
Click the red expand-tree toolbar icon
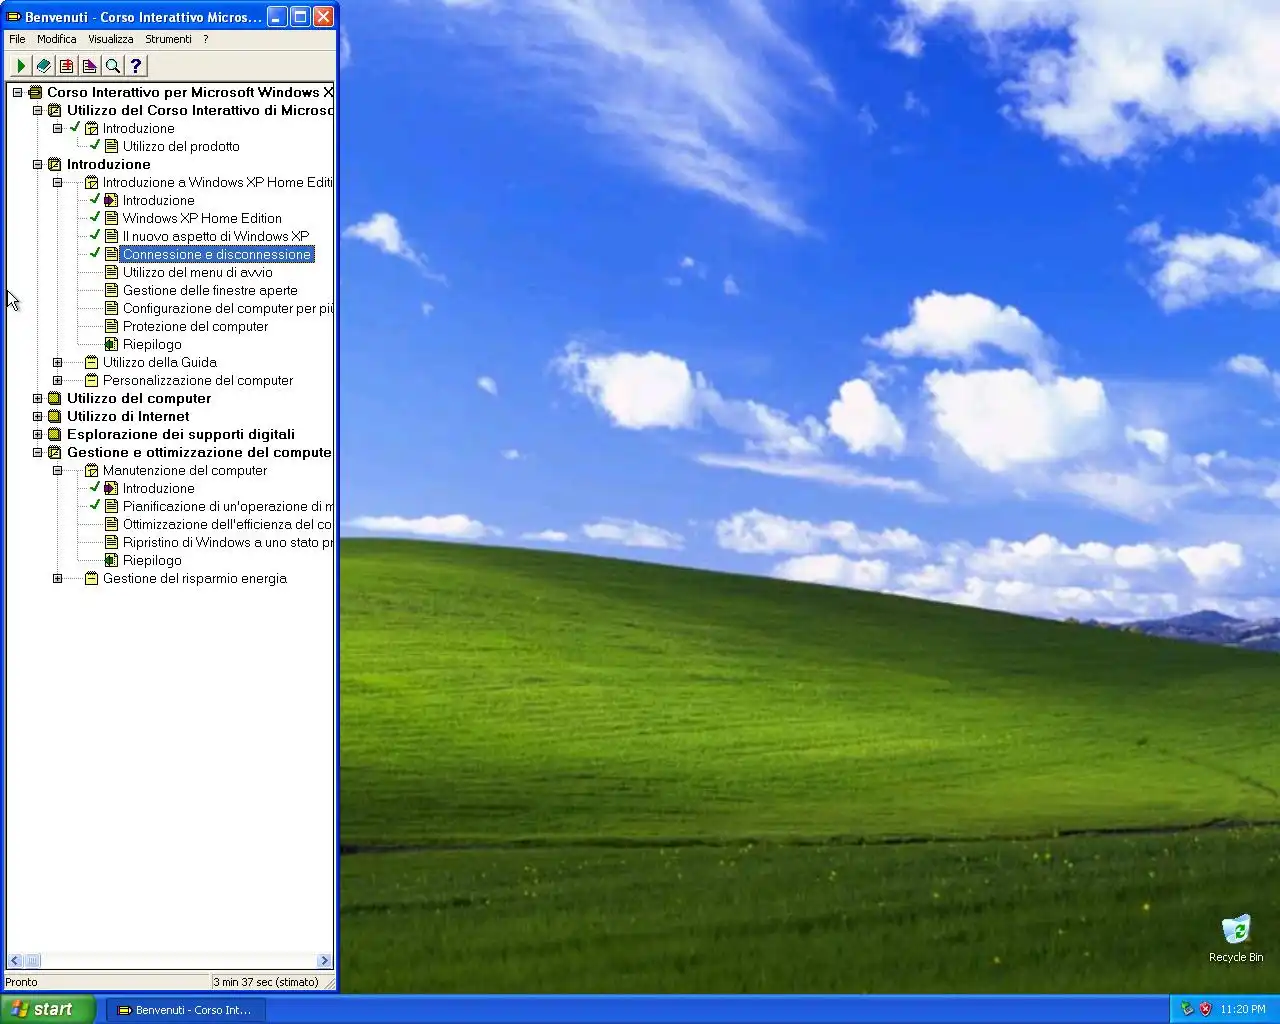click(66, 66)
